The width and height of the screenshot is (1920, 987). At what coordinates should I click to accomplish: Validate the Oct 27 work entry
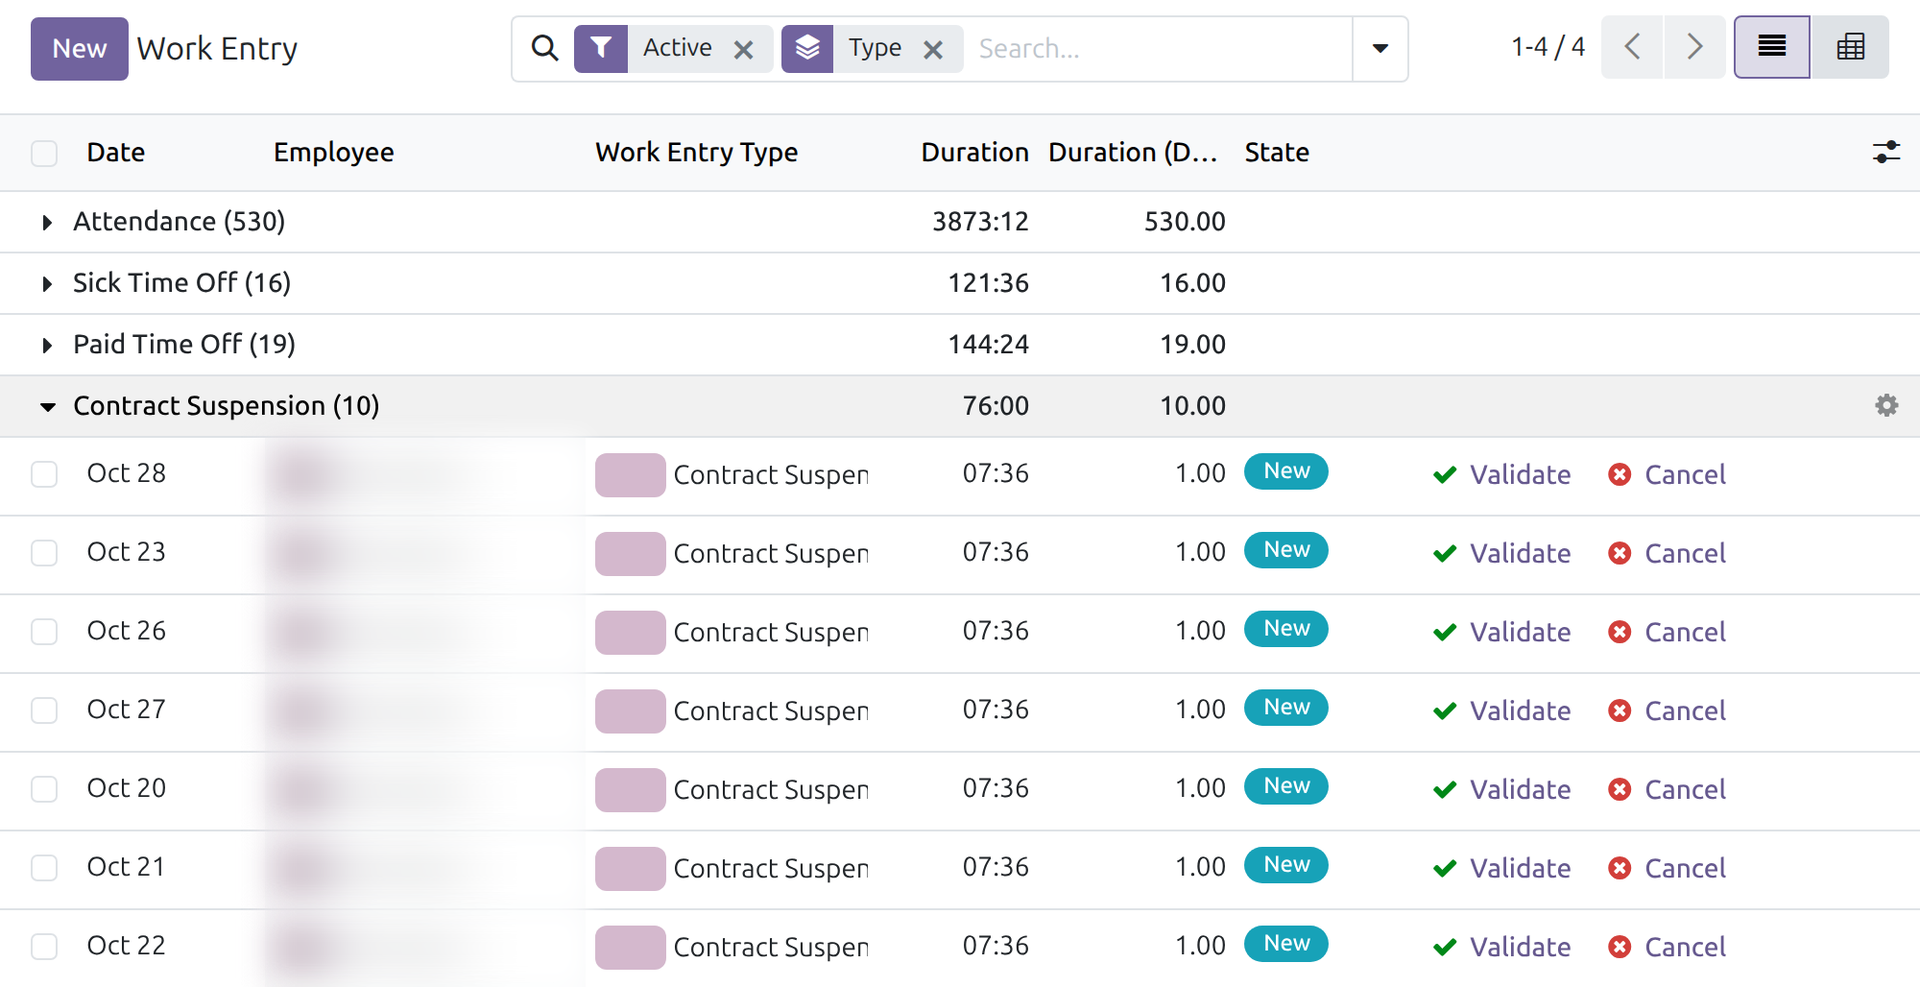(x=1501, y=711)
